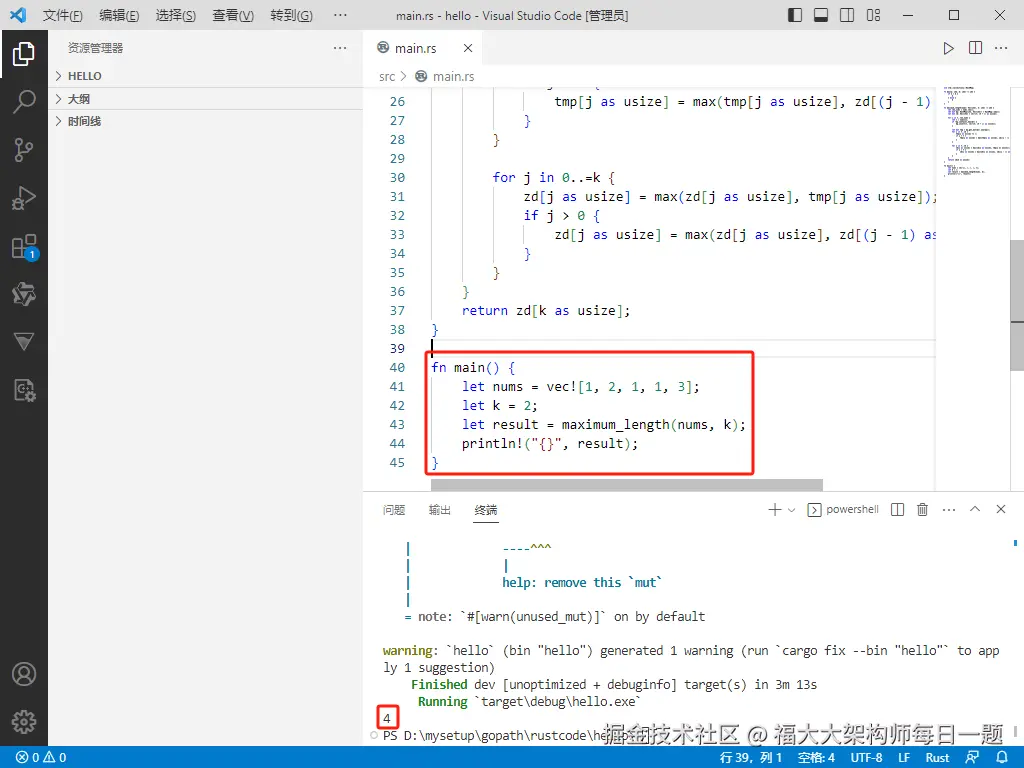Image resolution: width=1024 pixels, height=768 pixels.
Task: Switch to the 终端 terminal tab
Action: pos(486,510)
